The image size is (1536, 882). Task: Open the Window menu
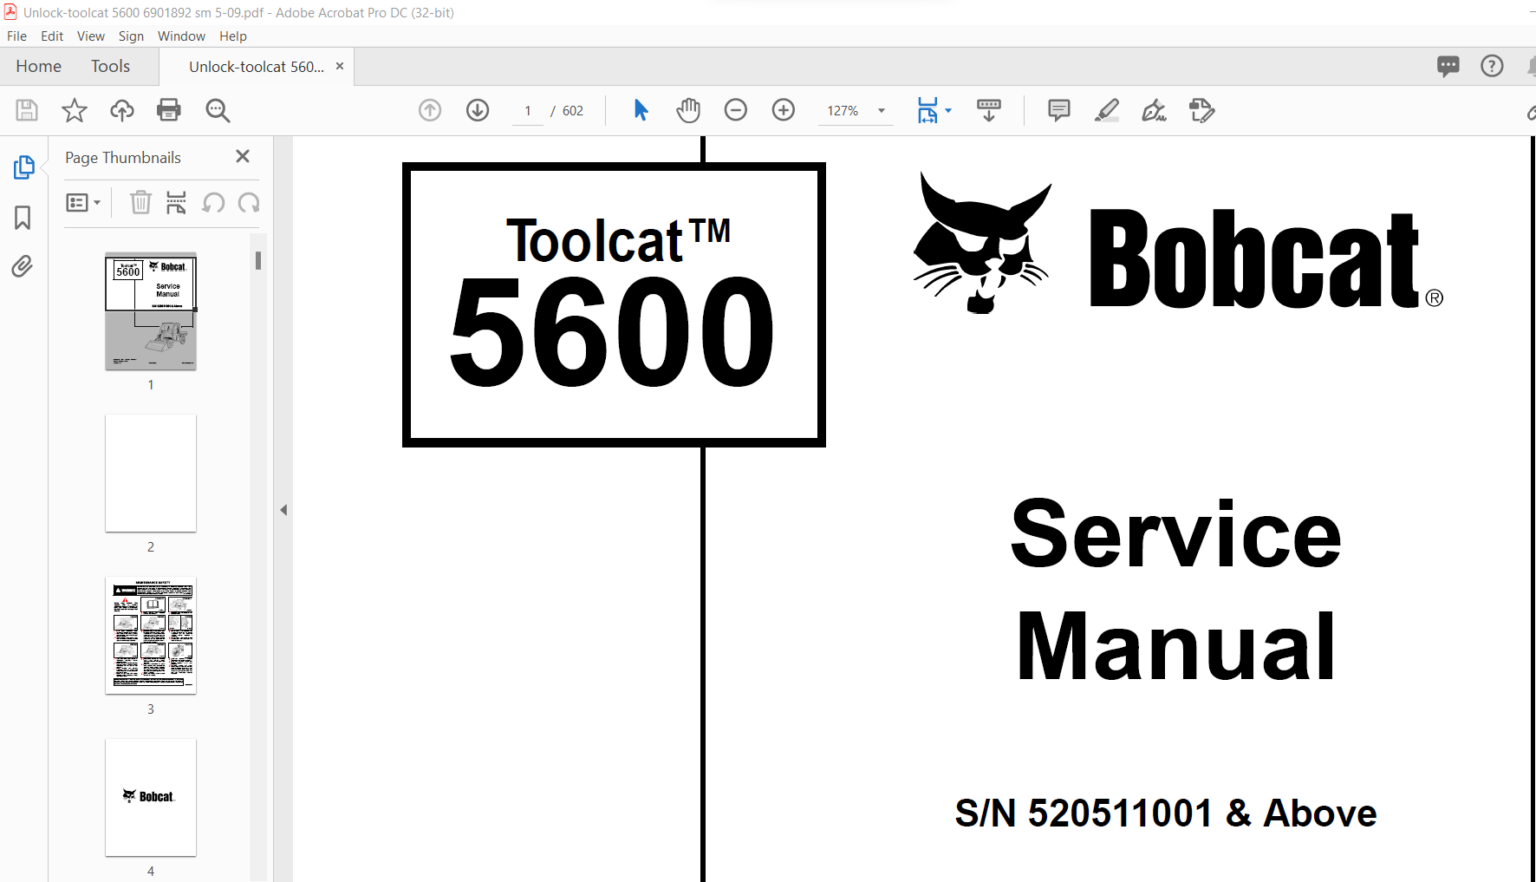pos(181,36)
